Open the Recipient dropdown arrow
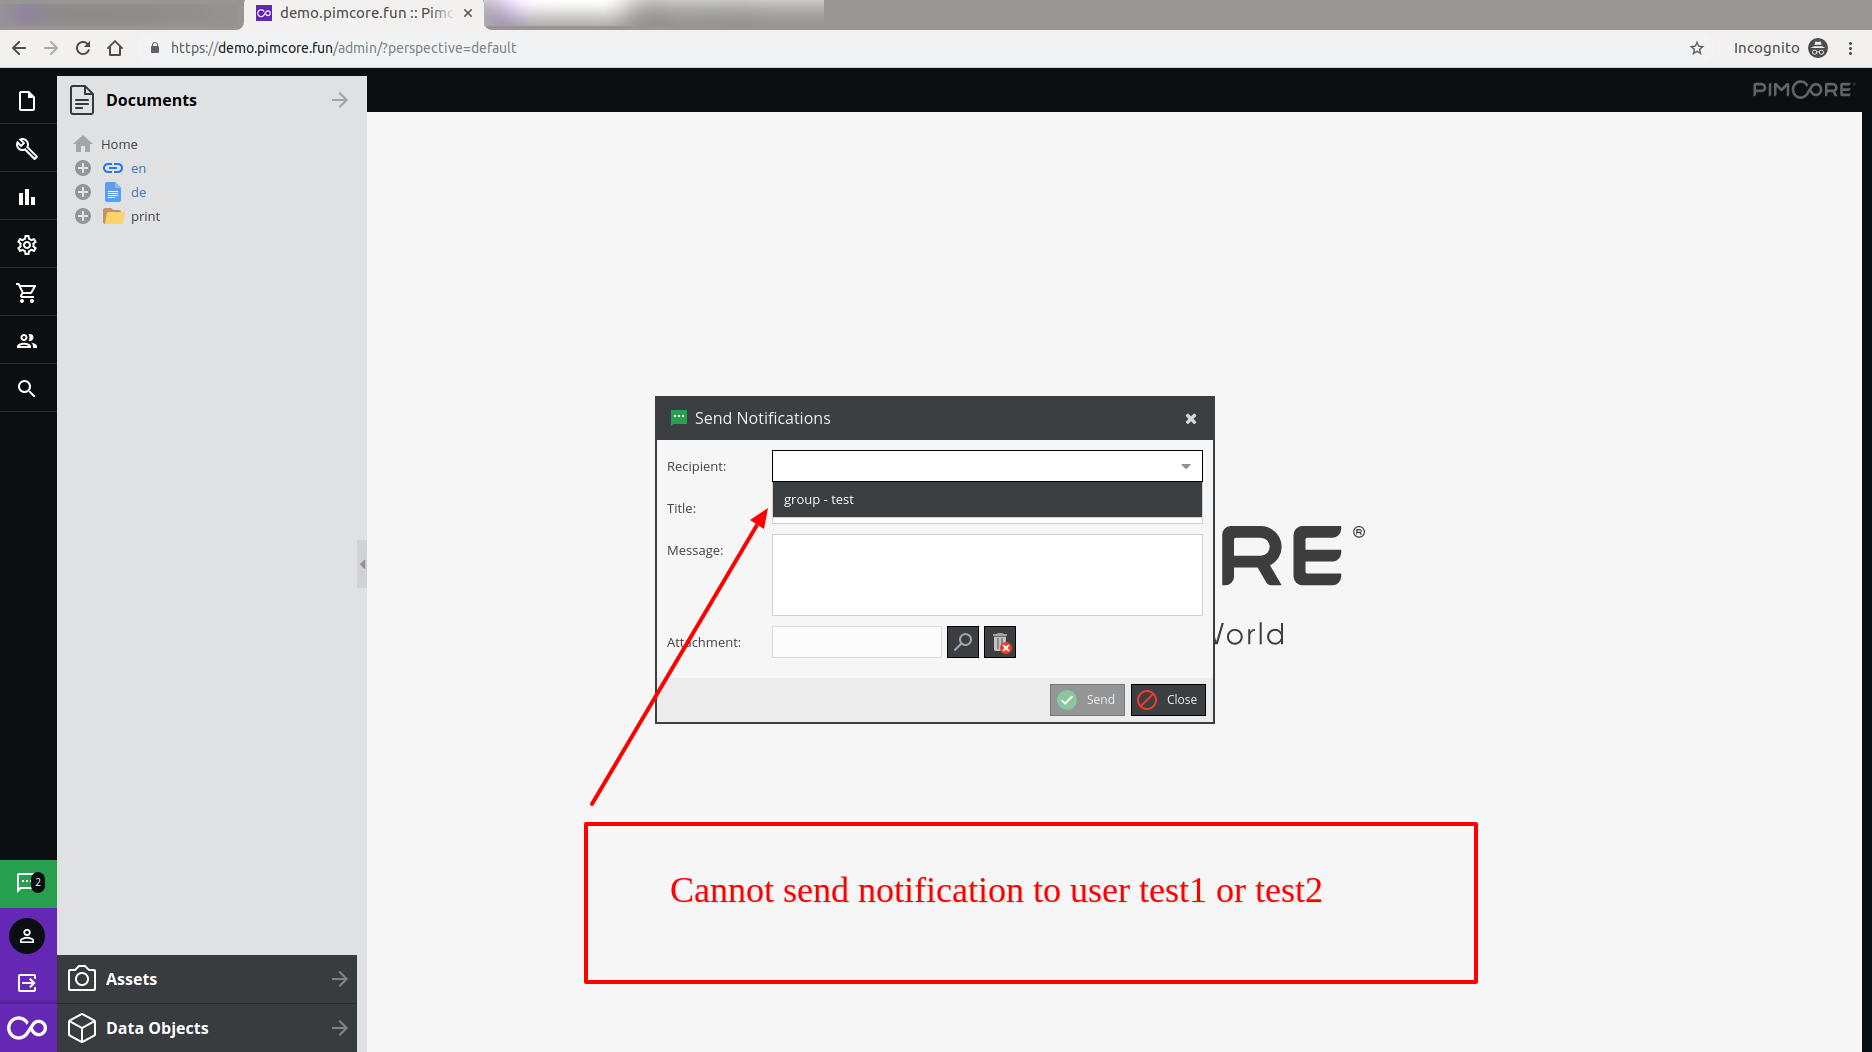Viewport: 1872px width, 1052px height. (1184, 465)
